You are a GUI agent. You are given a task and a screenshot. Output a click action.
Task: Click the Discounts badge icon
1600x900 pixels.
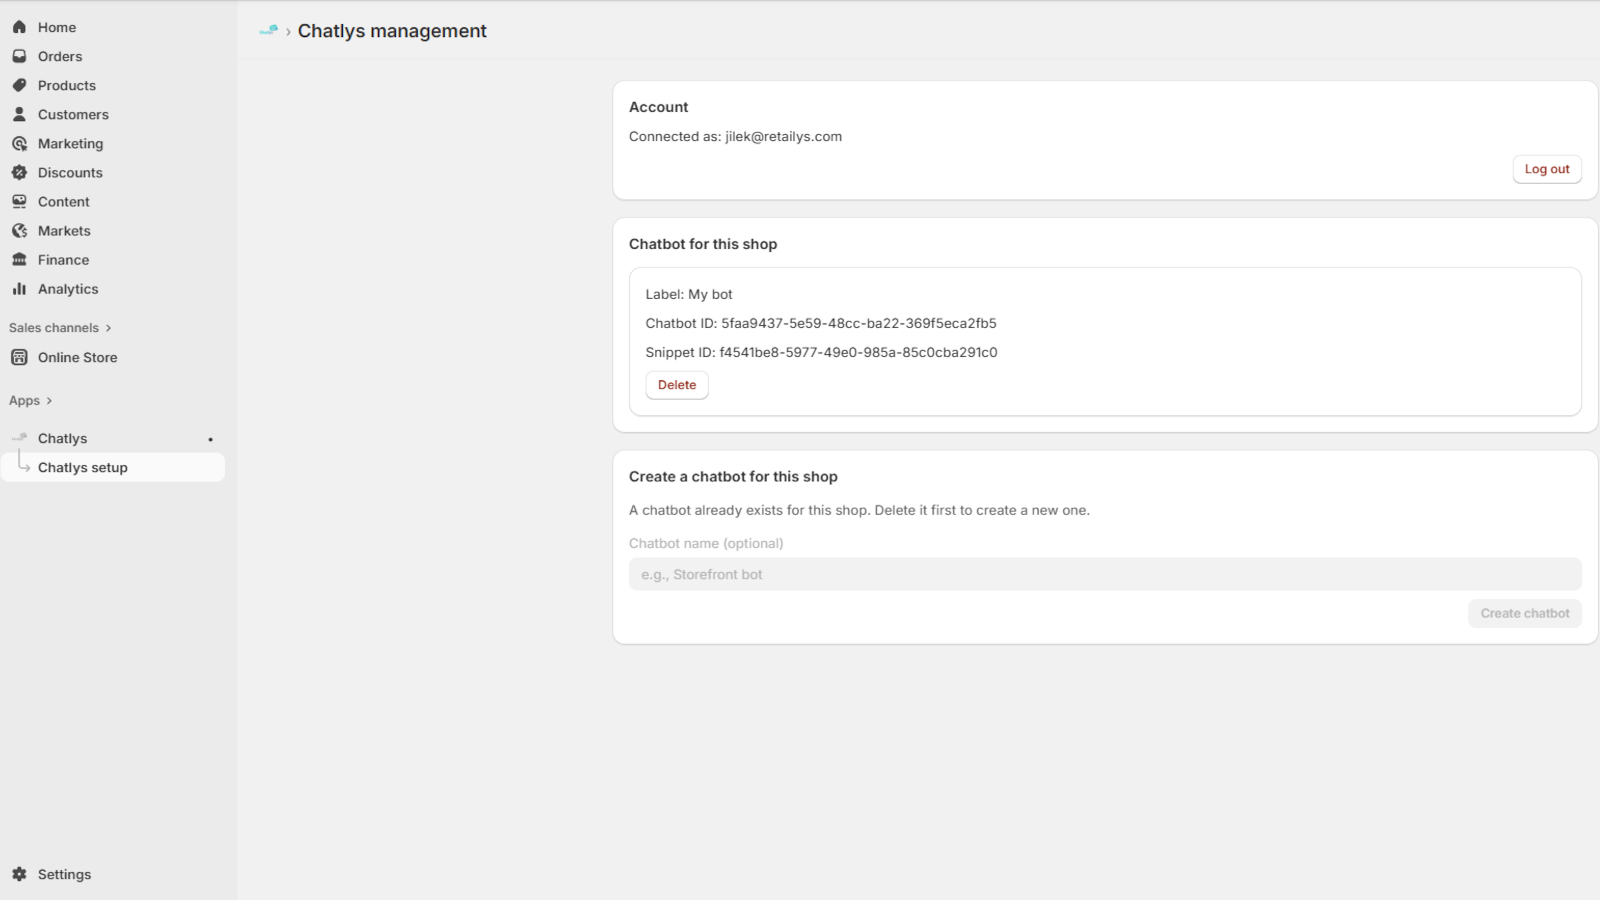[19, 172]
